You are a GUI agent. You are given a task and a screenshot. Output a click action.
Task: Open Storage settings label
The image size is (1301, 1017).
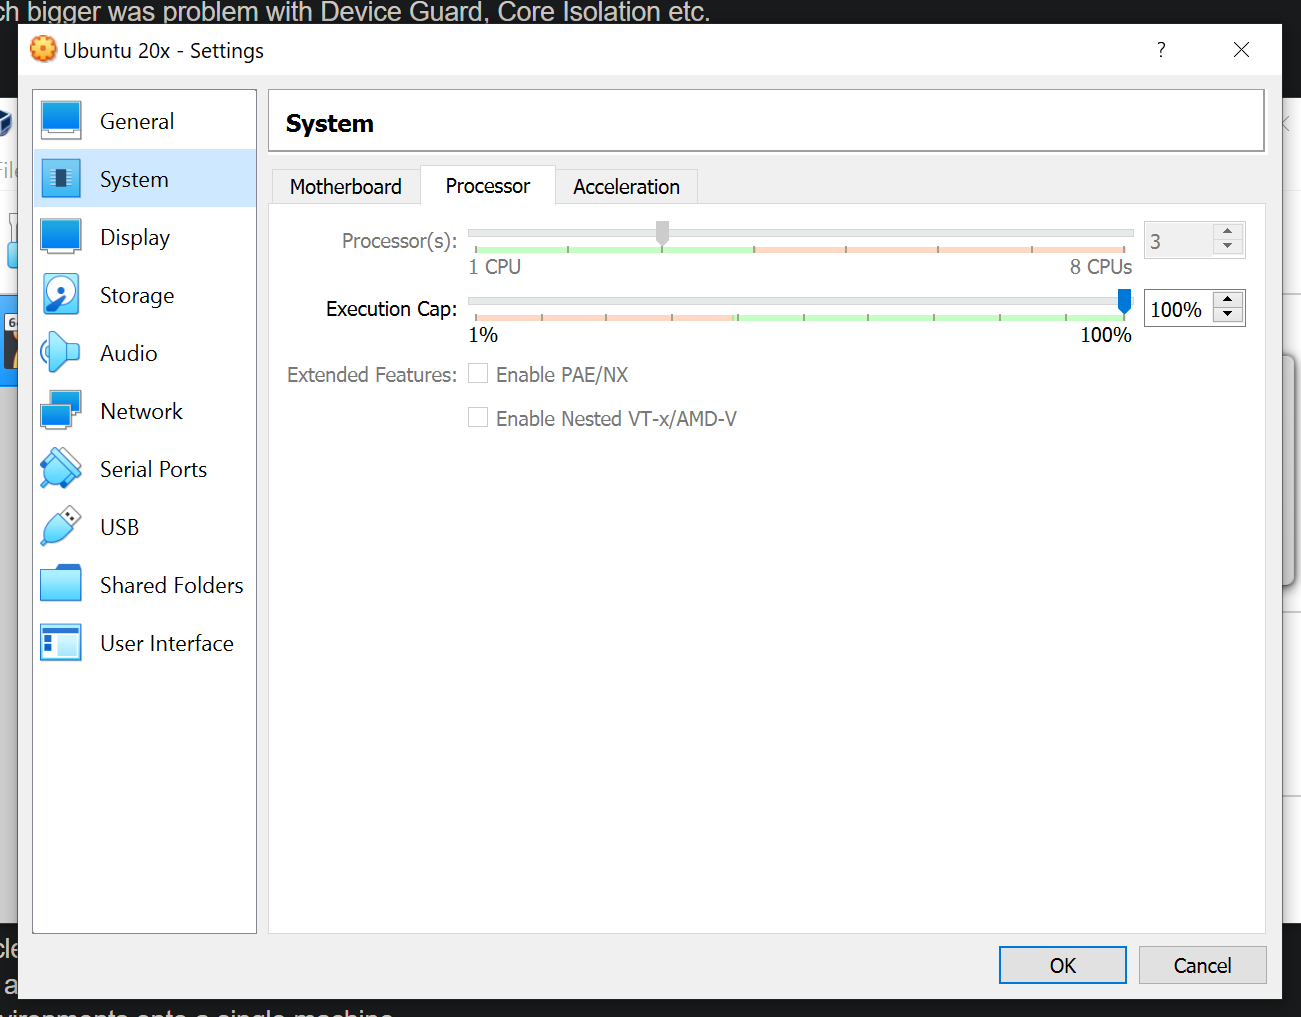tap(137, 296)
